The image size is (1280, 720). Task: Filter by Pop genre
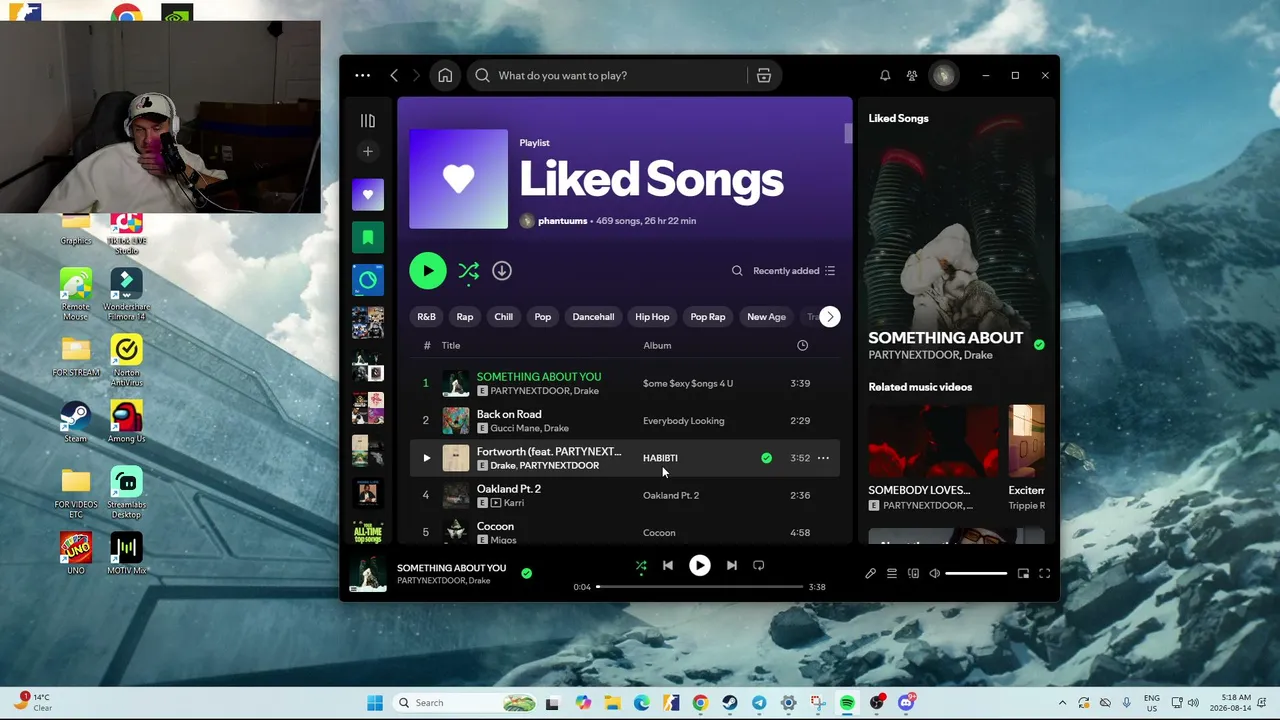pyautogui.click(x=543, y=317)
